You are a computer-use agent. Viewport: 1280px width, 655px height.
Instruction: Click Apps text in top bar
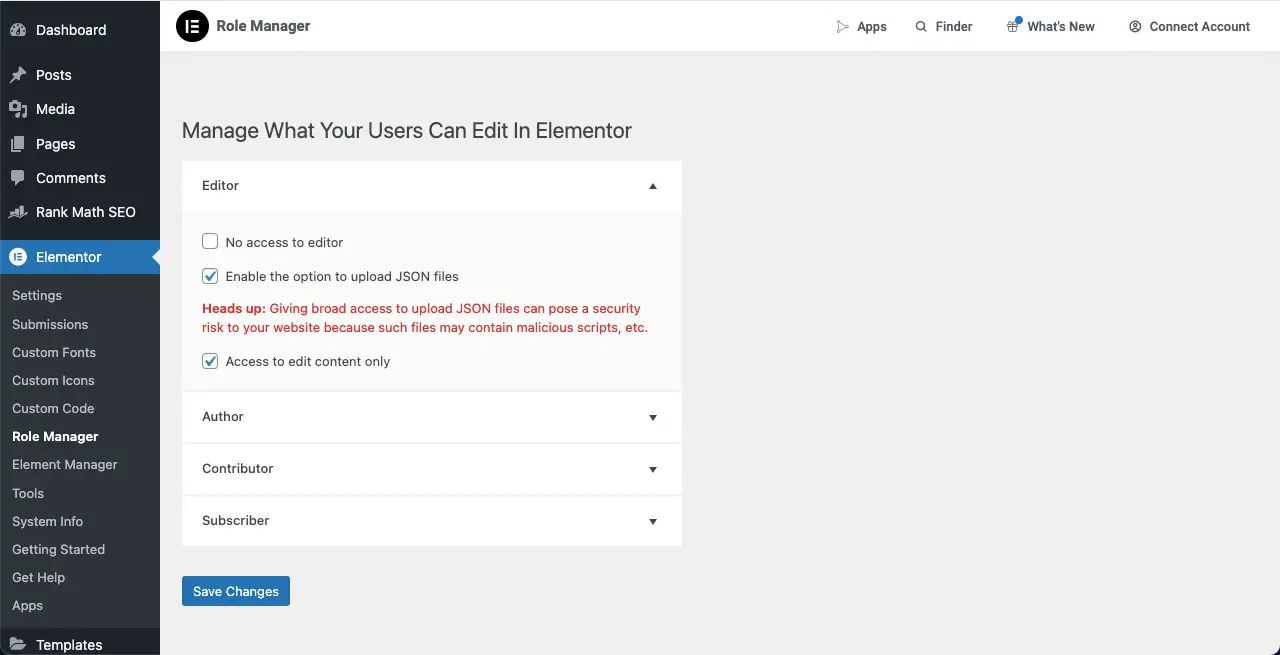[x=872, y=27]
